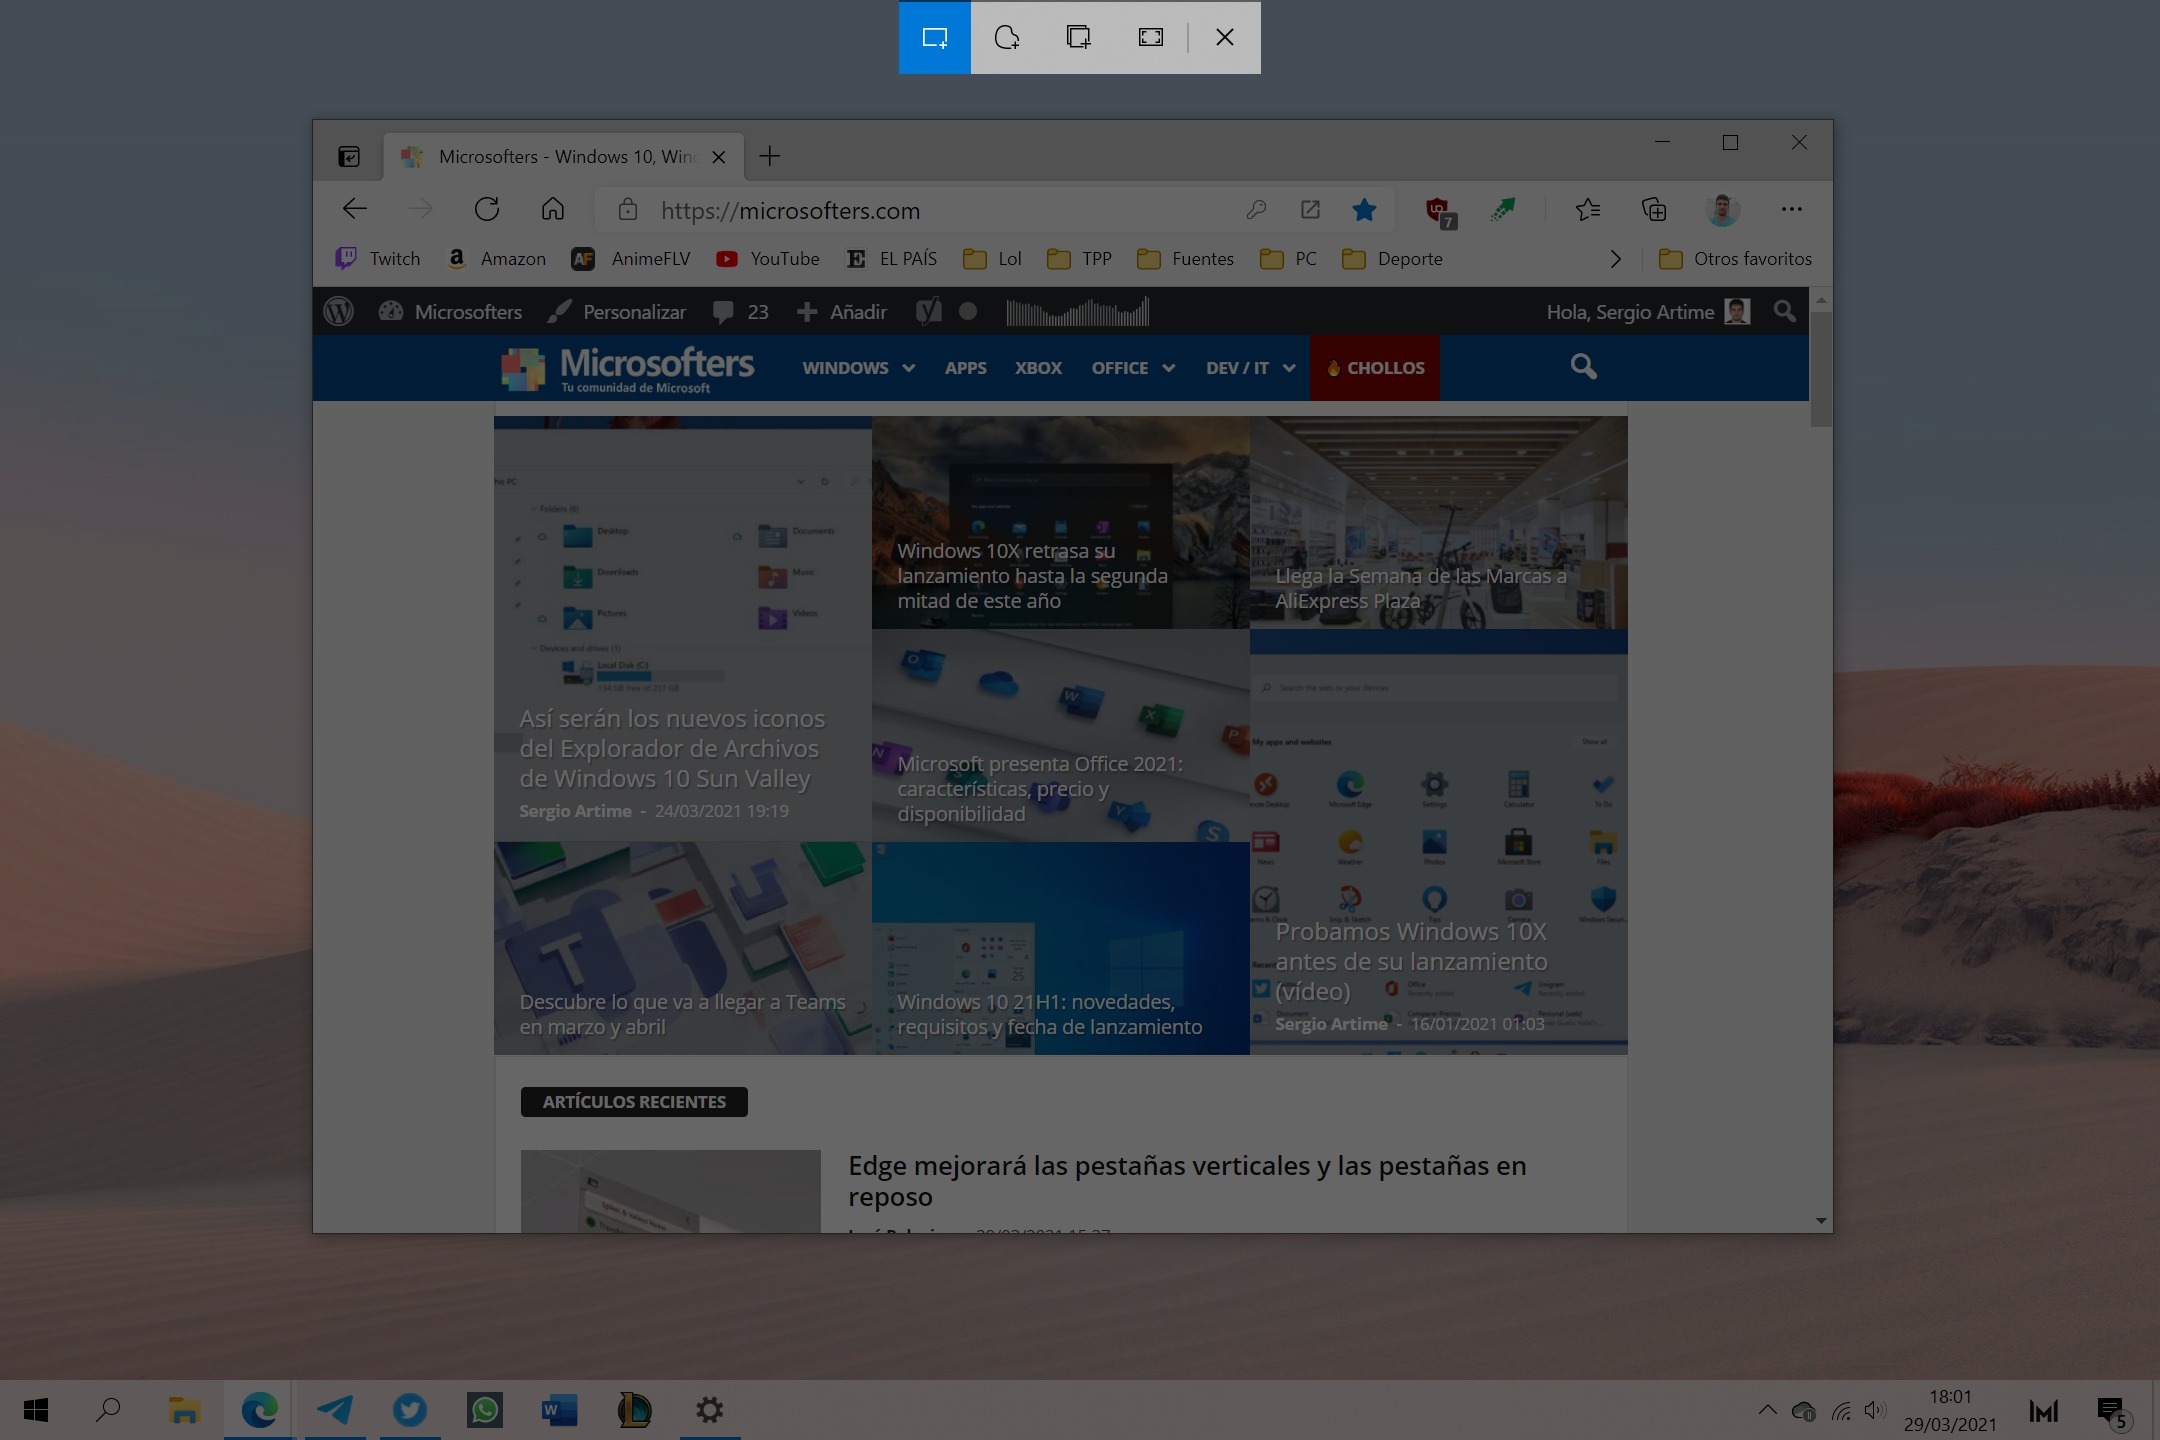Viewport: 2160px width, 1440px height.
Task: Click Personalizar in admin bar
Action: click(x=617, y=312)
